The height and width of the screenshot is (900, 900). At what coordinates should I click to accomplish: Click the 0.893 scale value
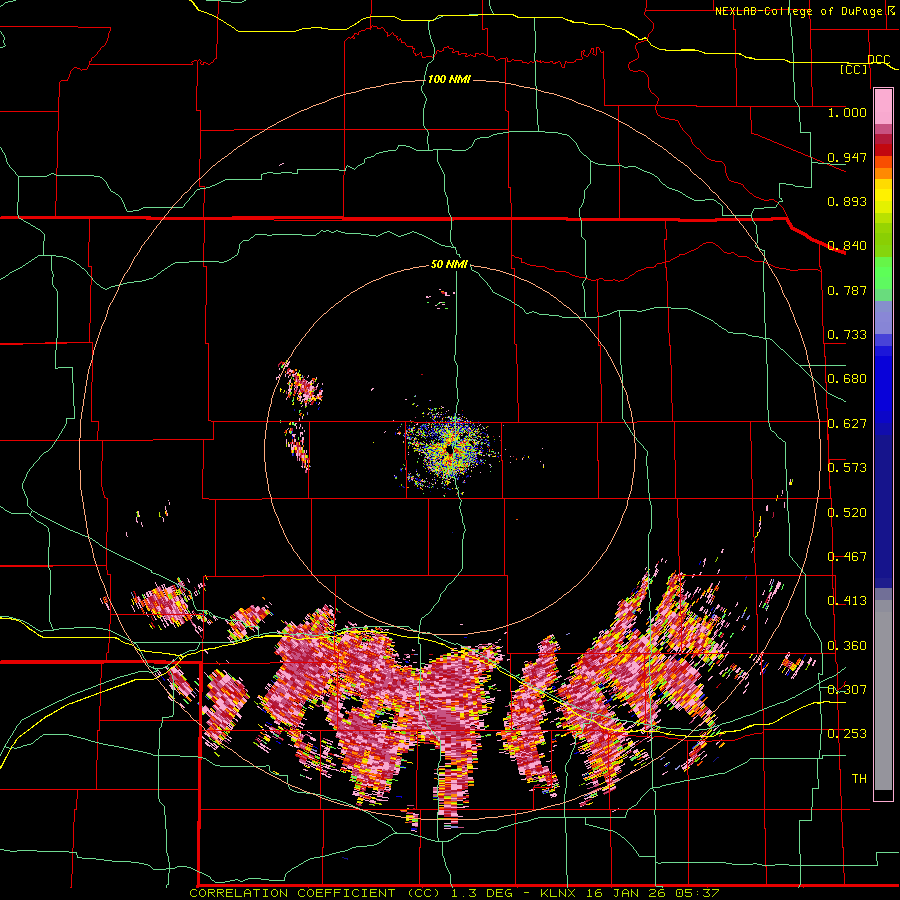click(x=847, y=201)
